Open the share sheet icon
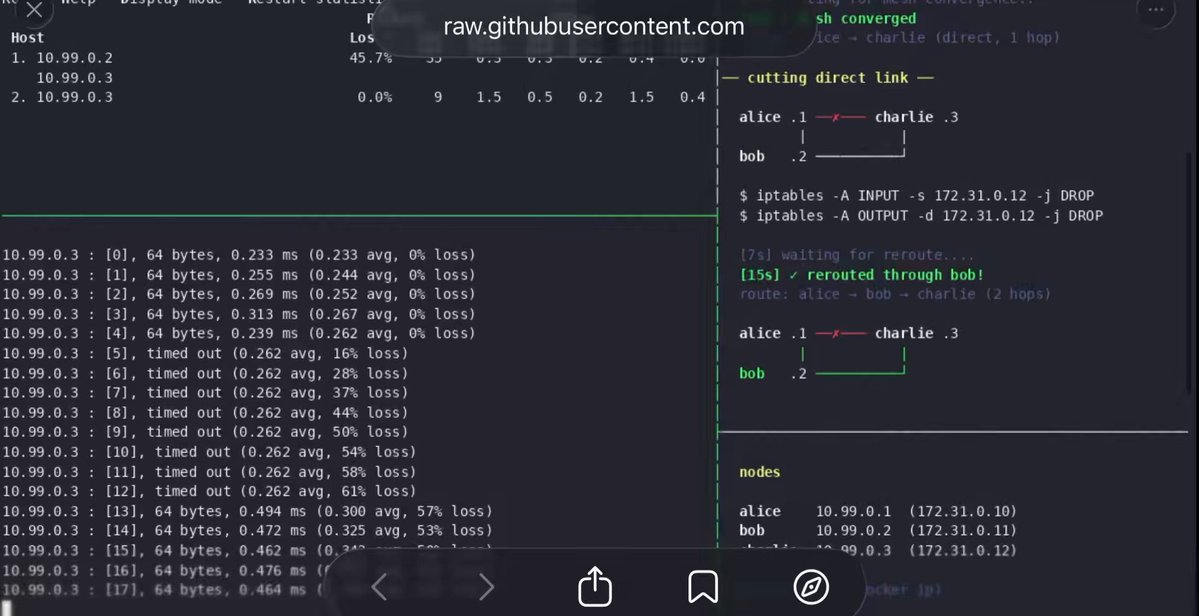The image size is (1199, 616). click(x=595, y=585)
